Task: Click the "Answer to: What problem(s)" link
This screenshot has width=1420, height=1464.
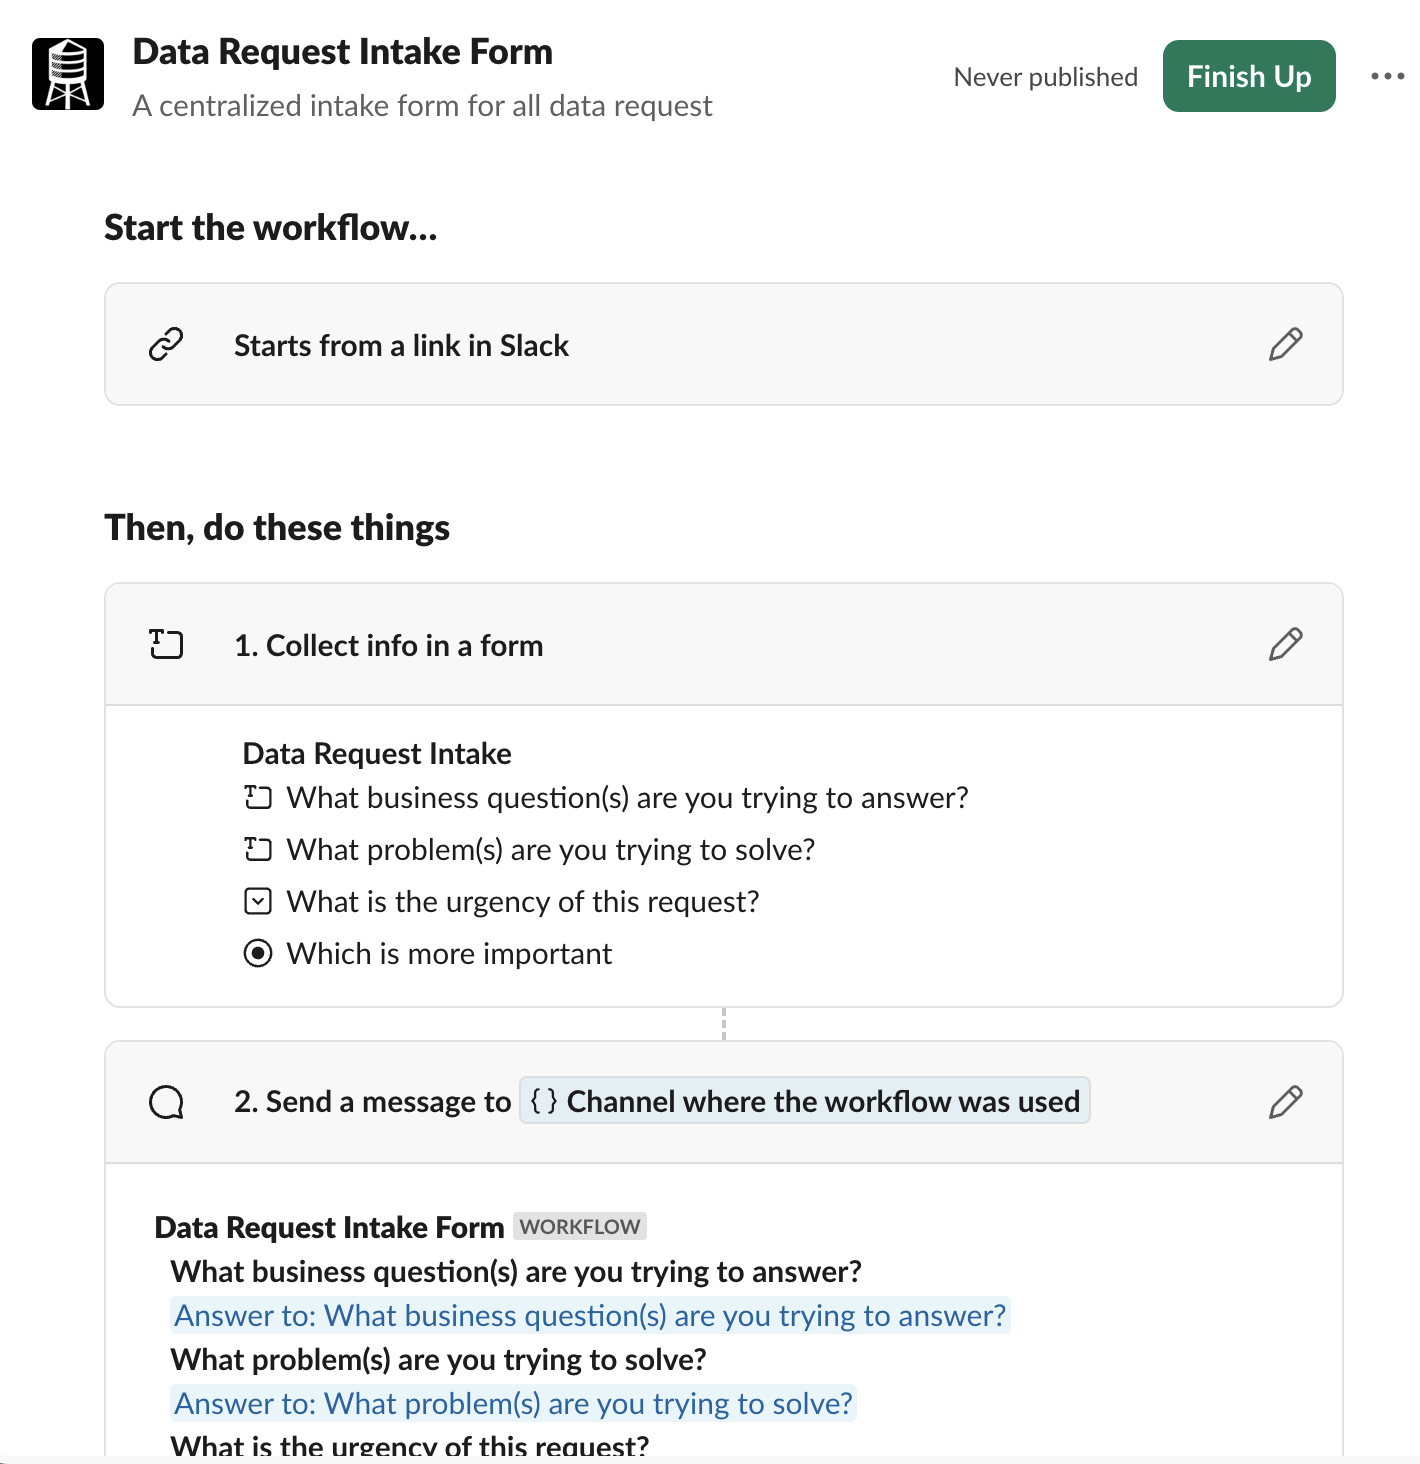Action: click(512, 1403)
